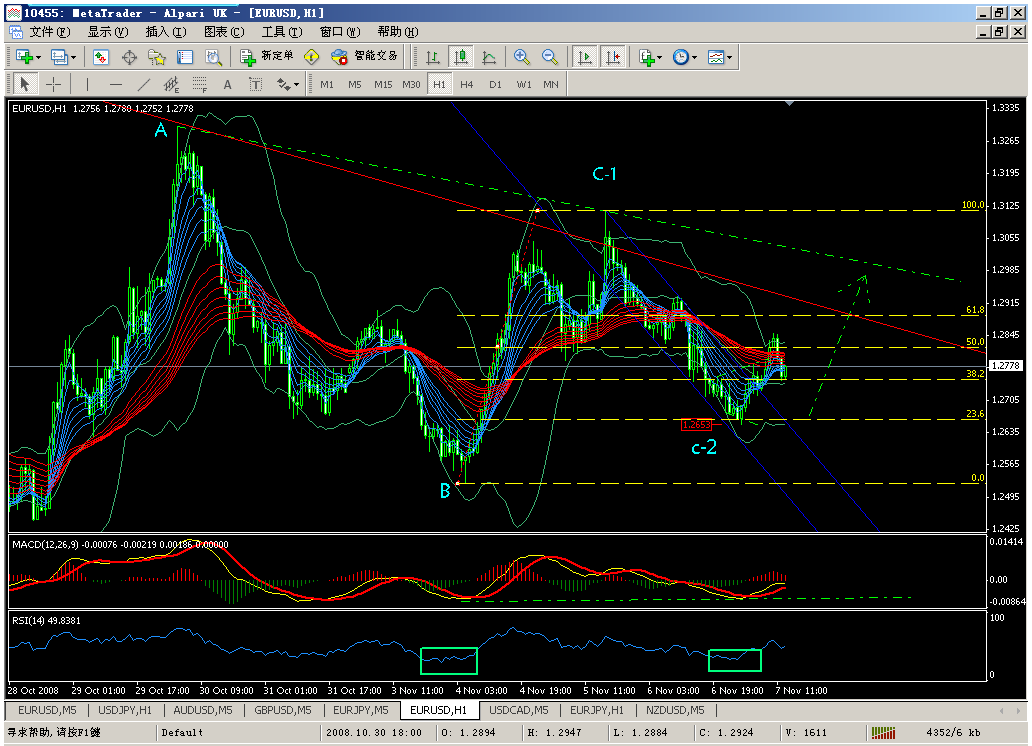
Task: Zoom in on the chart
Action: coord(522,57)
